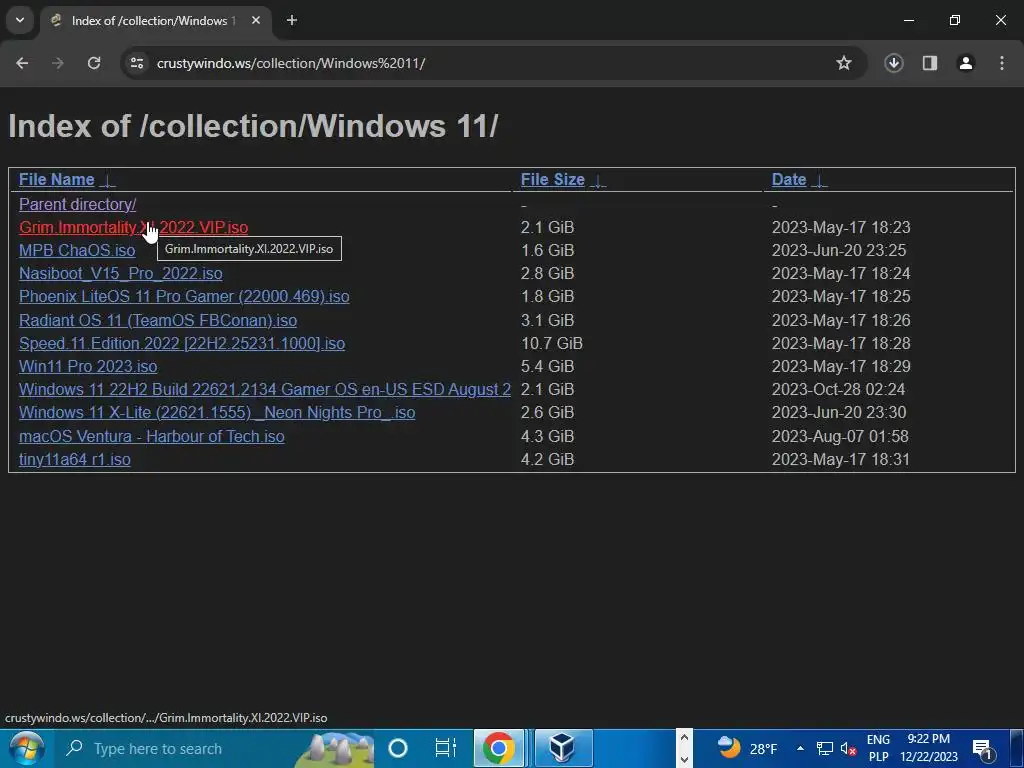
Task: Download macOS Ventura - Harbour of Tech.iso
Action: pos(152,436)
